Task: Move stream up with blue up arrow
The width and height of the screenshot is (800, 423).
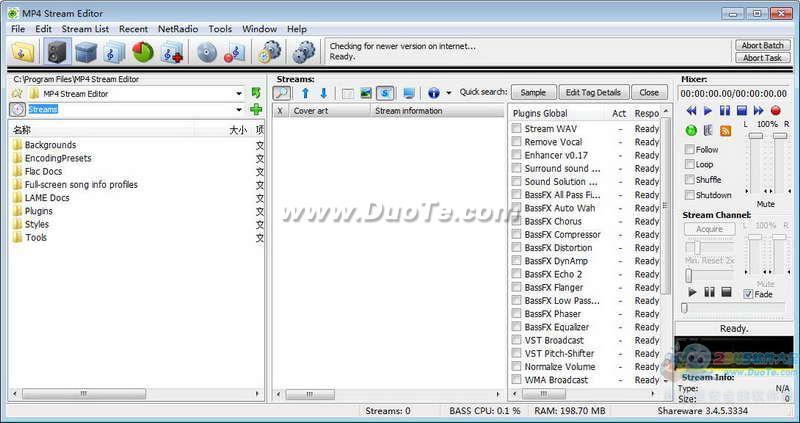Action: pos(305,93)
